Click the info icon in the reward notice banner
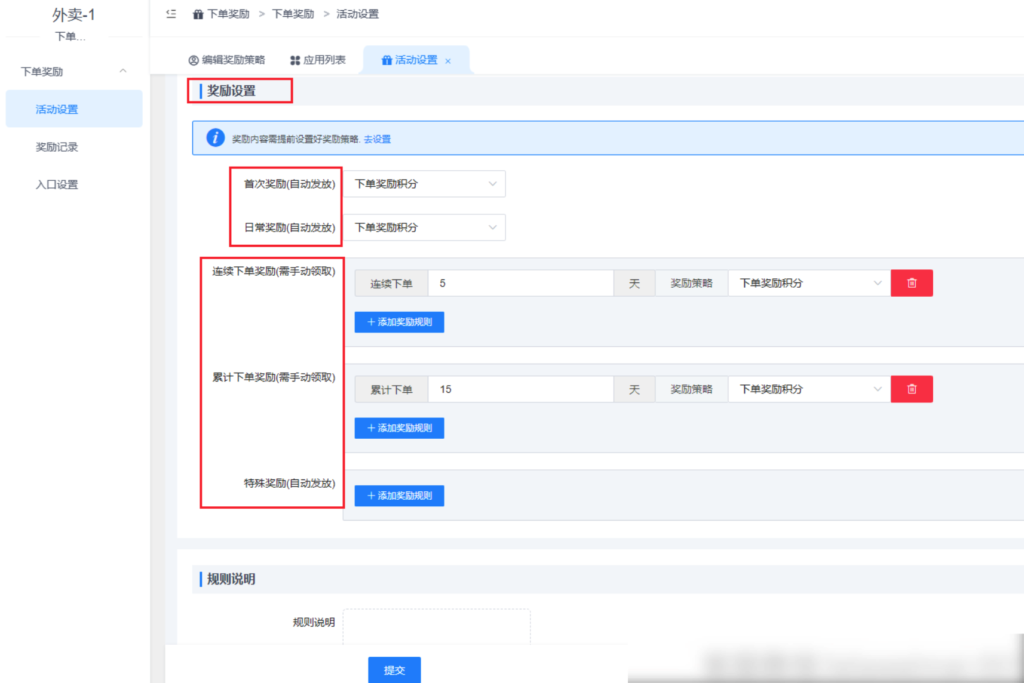1024x683 pixels. click(214, 138)
